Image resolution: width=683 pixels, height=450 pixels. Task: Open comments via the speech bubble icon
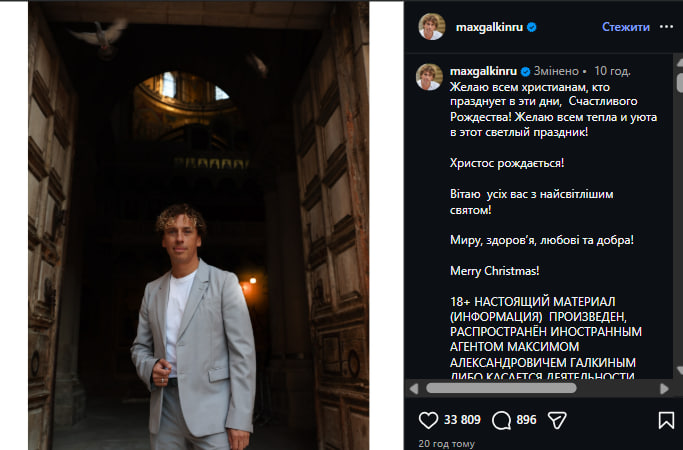503,420
